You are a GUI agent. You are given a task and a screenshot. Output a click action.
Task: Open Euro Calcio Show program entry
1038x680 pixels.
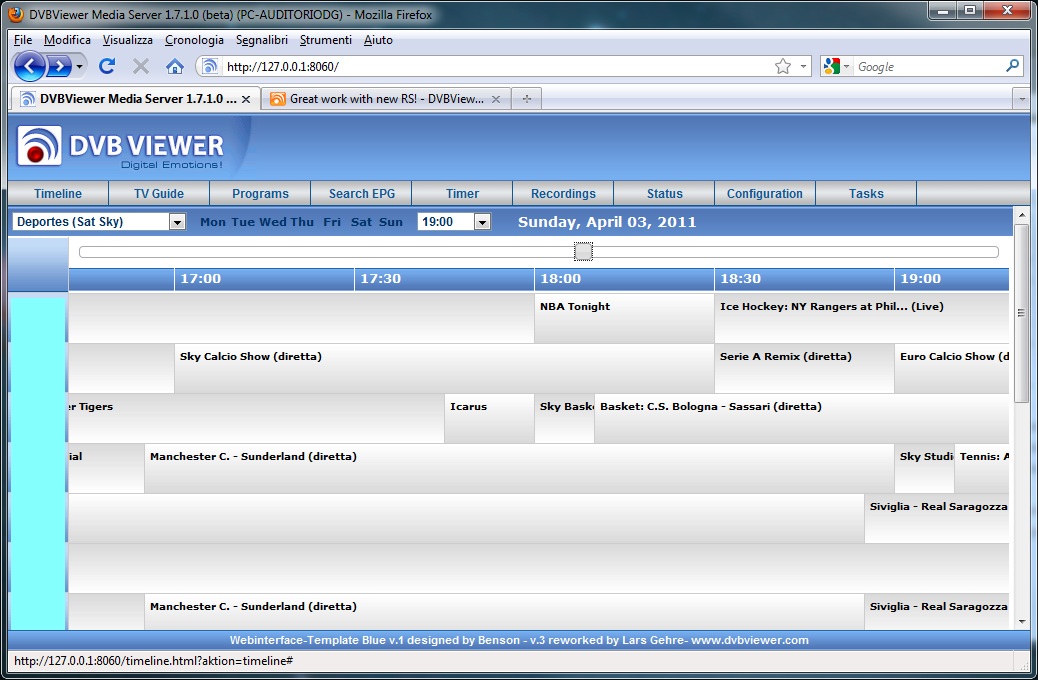[x=952, y=368]
